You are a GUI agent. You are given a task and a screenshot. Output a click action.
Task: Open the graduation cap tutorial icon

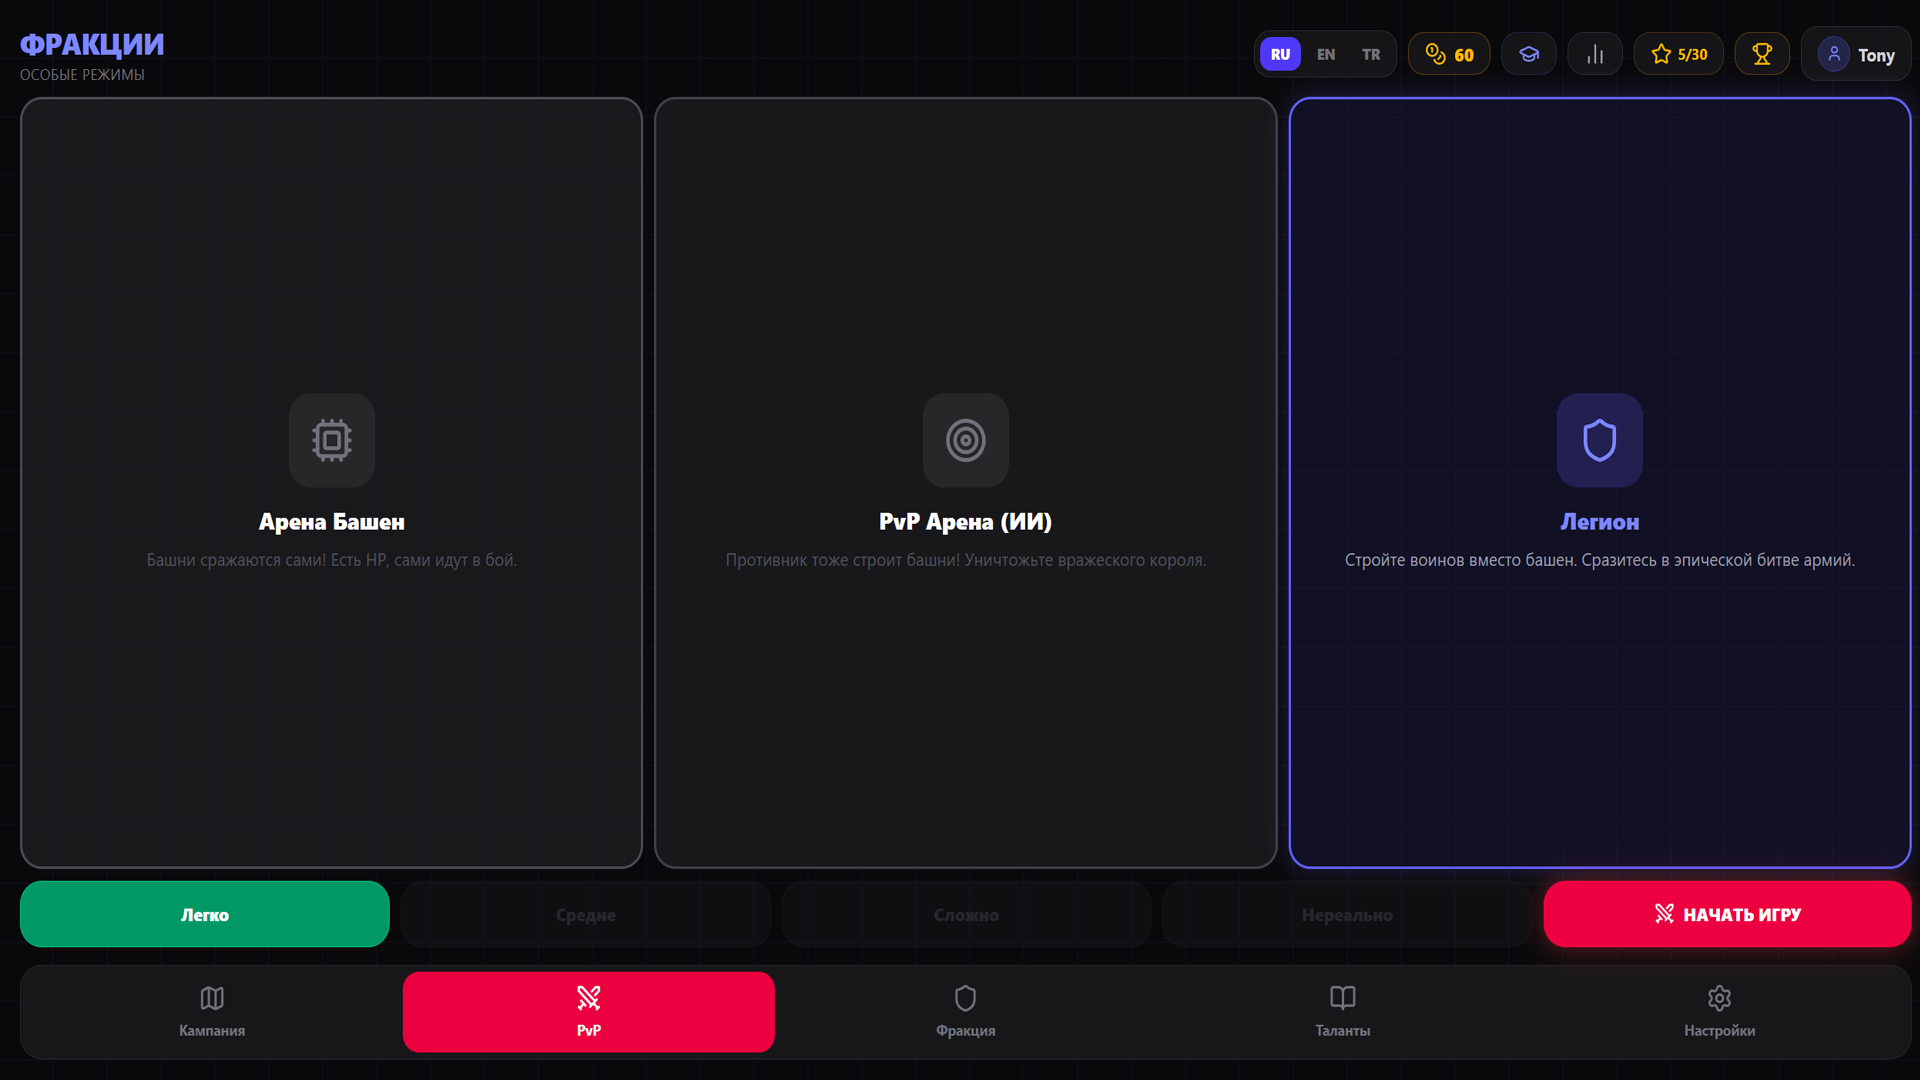pyautogui.click(x=1528, y=54)
